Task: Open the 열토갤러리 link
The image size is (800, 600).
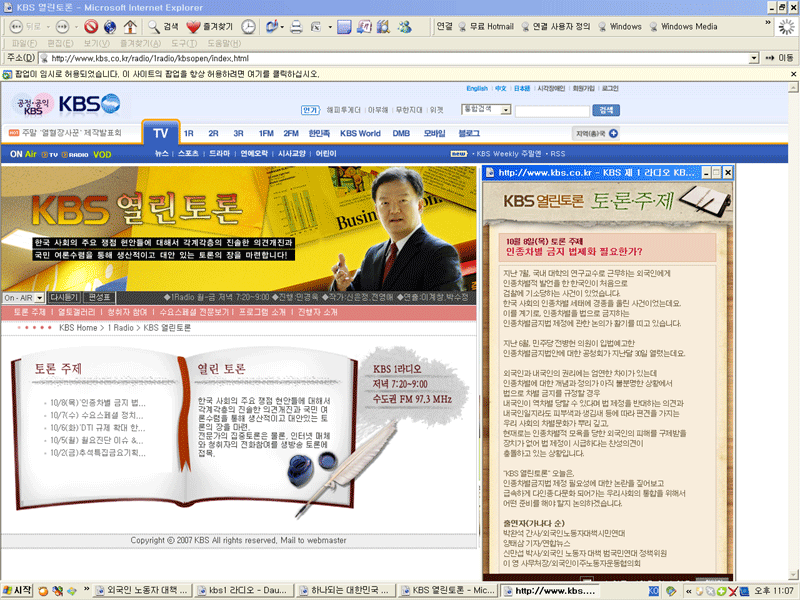Action: pyautogui.click(x=76, y=312)
